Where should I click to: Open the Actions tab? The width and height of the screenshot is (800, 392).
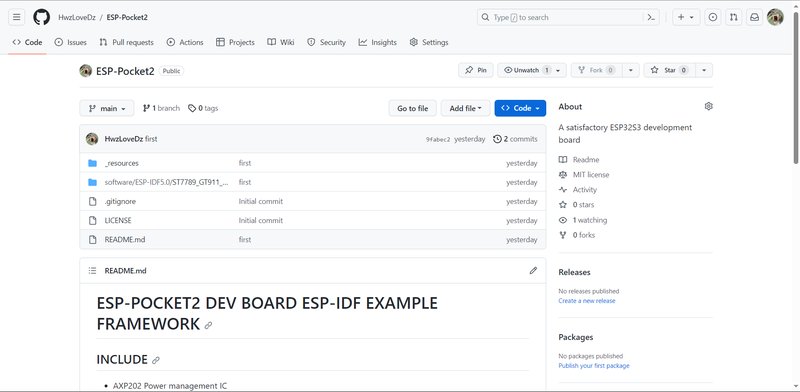[185, 42]
